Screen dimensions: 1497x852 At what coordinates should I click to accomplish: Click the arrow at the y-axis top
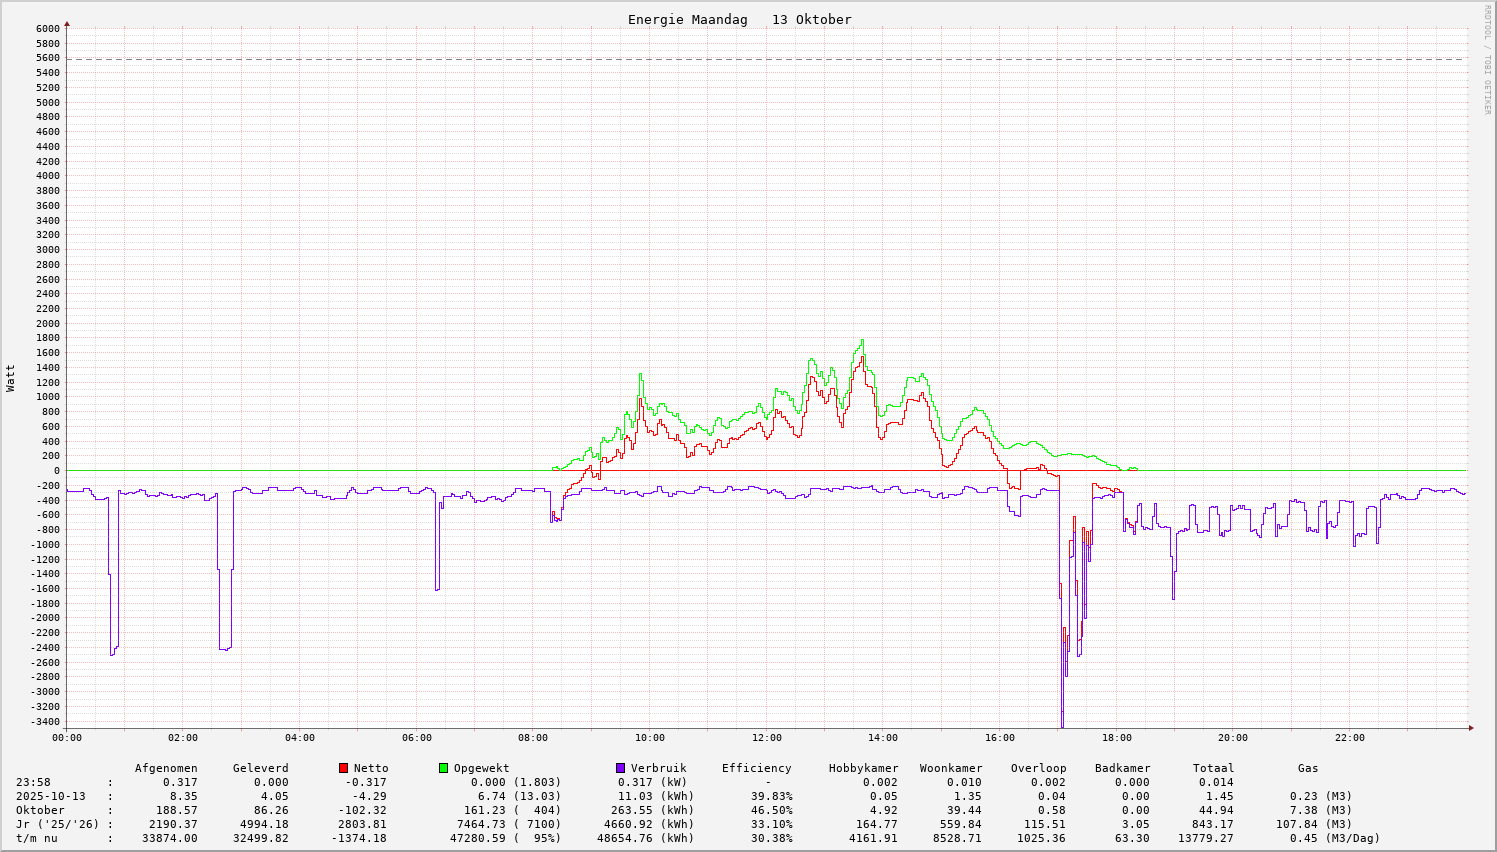coord(67,23)
